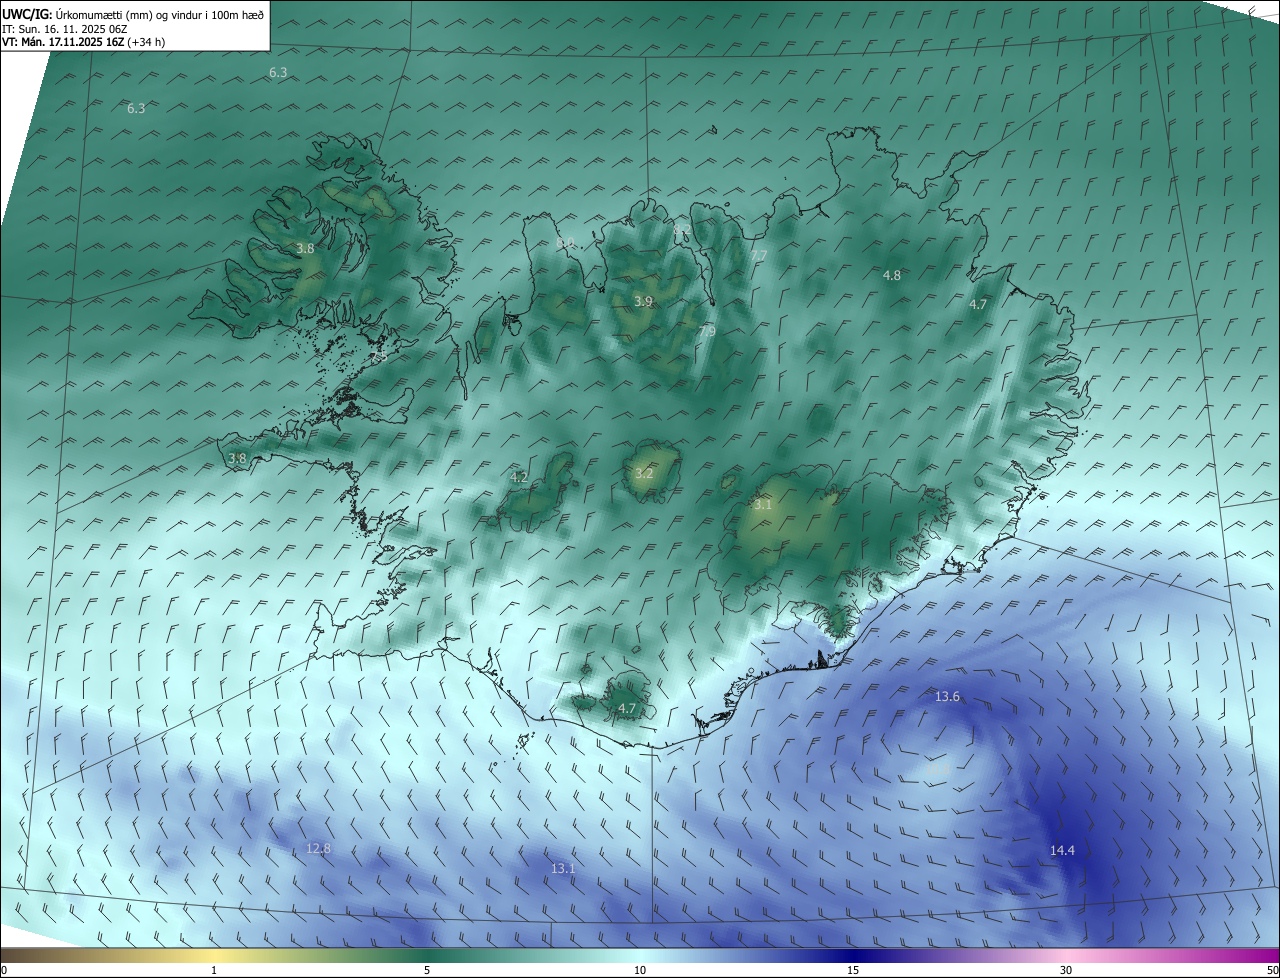The height and width of the screenshot is (978, 1280).
Task: Click the 13.1 value label
Action: (x=563, y=868)
